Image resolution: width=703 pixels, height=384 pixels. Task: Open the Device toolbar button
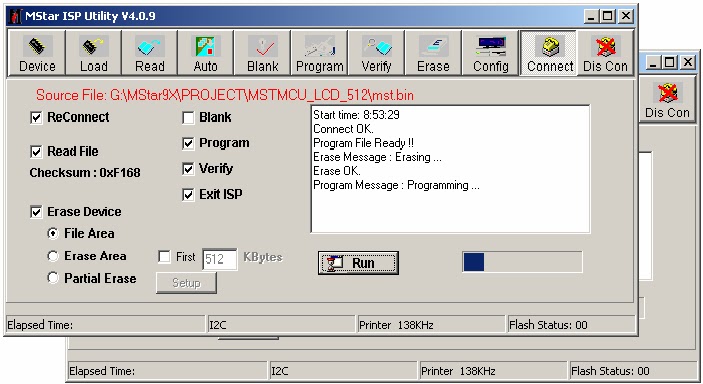click(37, 53)
